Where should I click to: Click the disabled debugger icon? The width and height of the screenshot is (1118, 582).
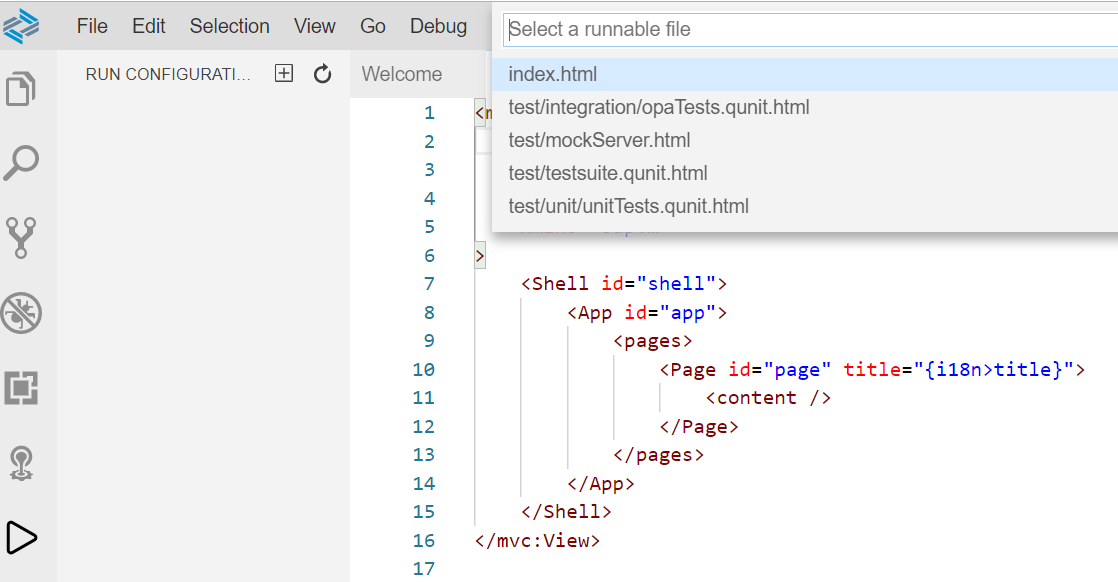pyautogui.click(x=22, y=313)
